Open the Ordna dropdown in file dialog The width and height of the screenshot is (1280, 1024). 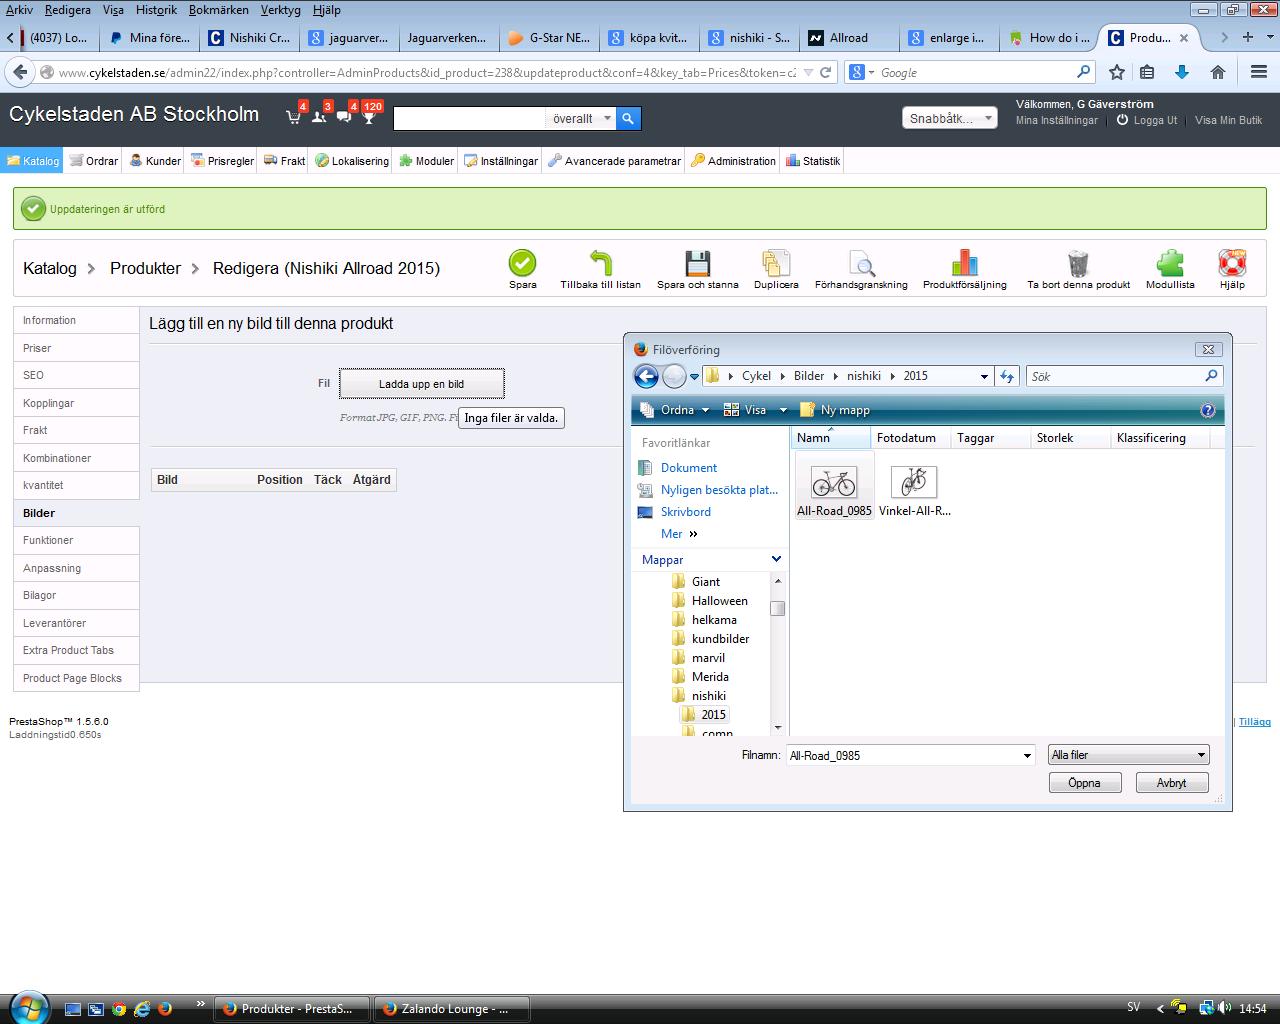(673, 410)
